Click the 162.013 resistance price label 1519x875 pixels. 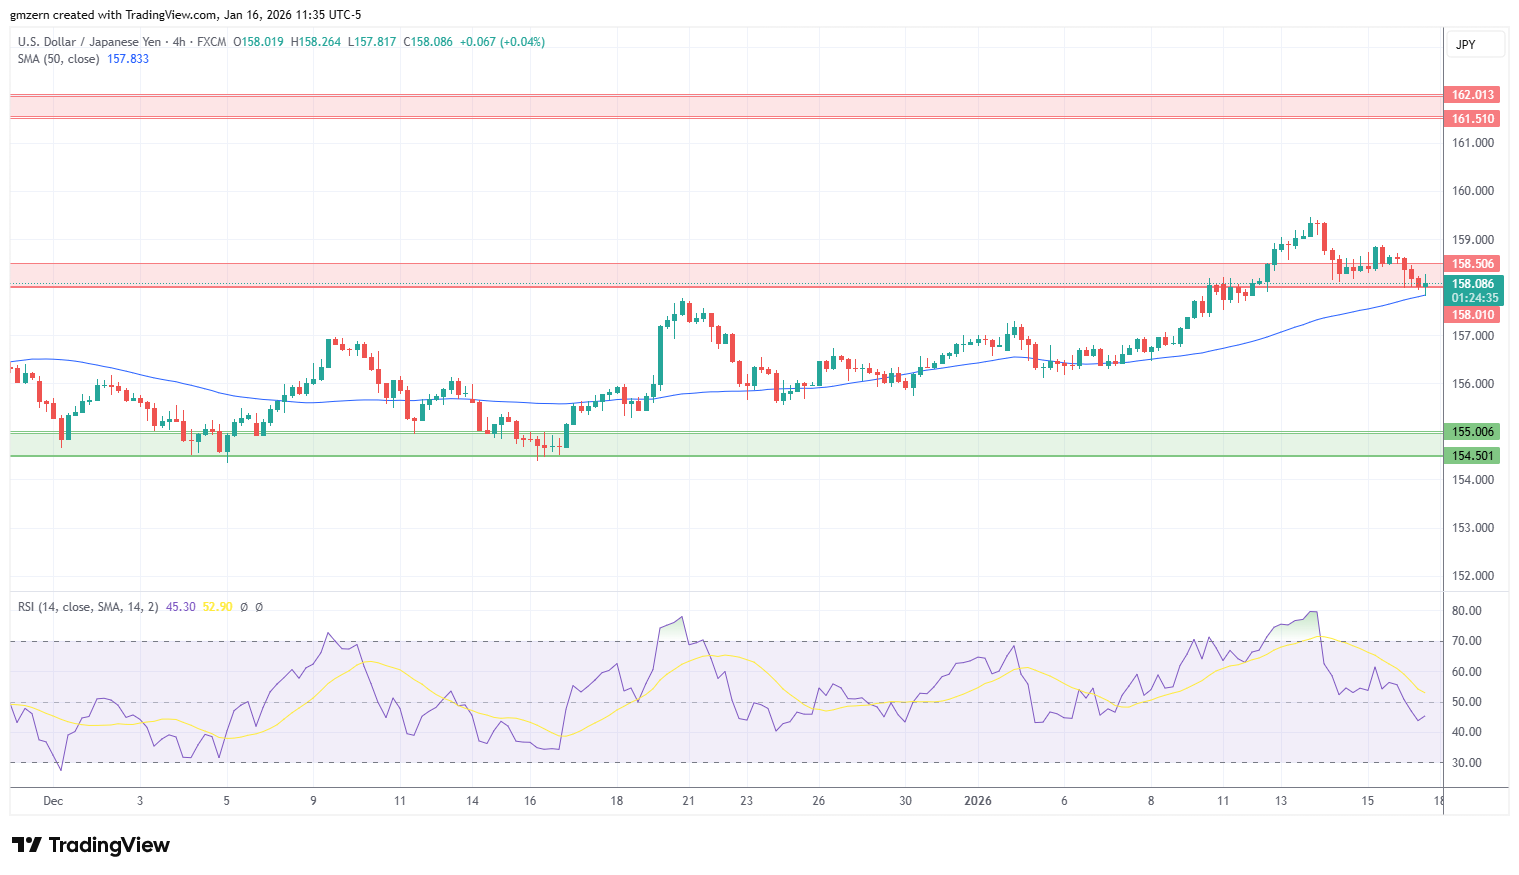[1473, 95]
